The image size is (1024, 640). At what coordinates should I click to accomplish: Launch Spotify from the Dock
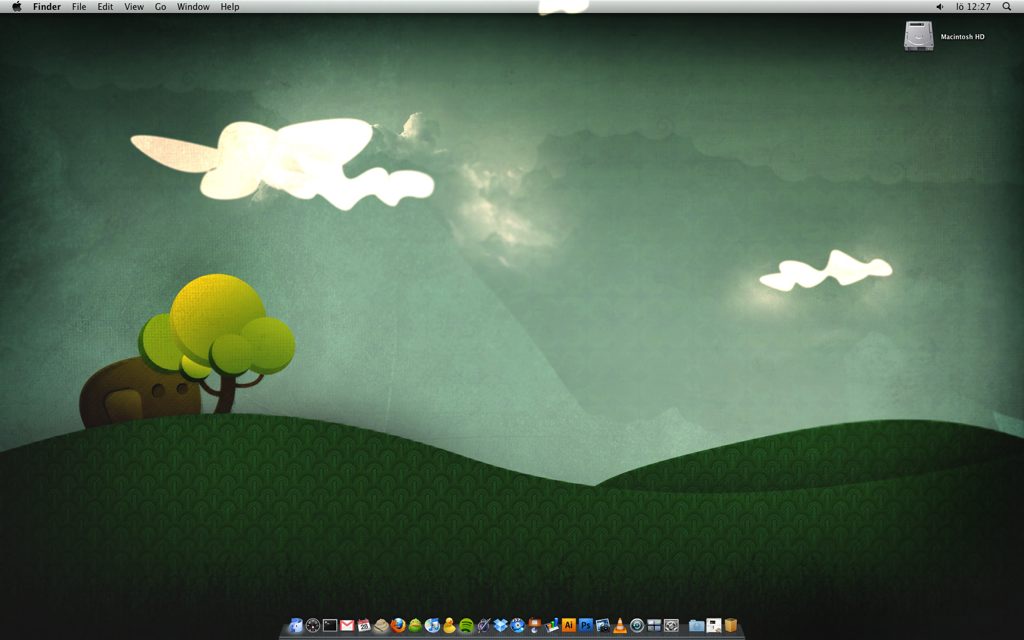click(x=466, y=625)
